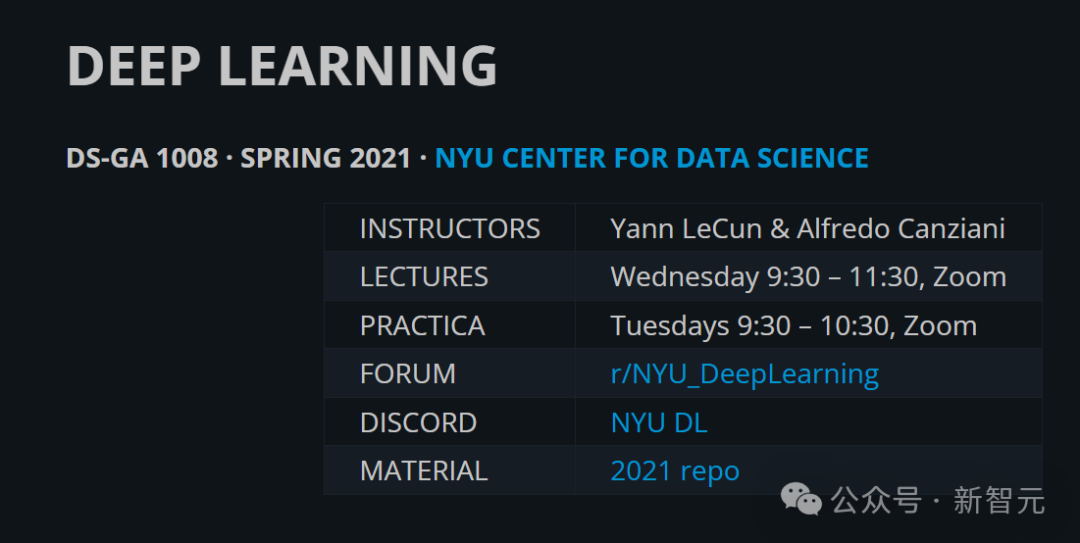Select the DISCORD label cell
The image size is (1080, 543).
click(x=450, y=422)
